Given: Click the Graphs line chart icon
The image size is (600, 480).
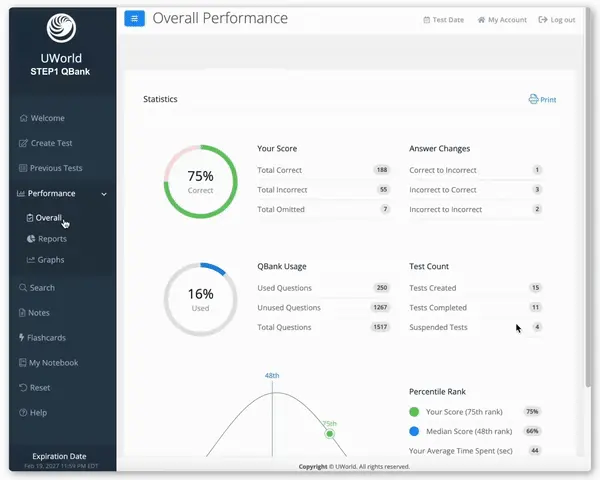Looking at the screenshot, I should 31,260.
